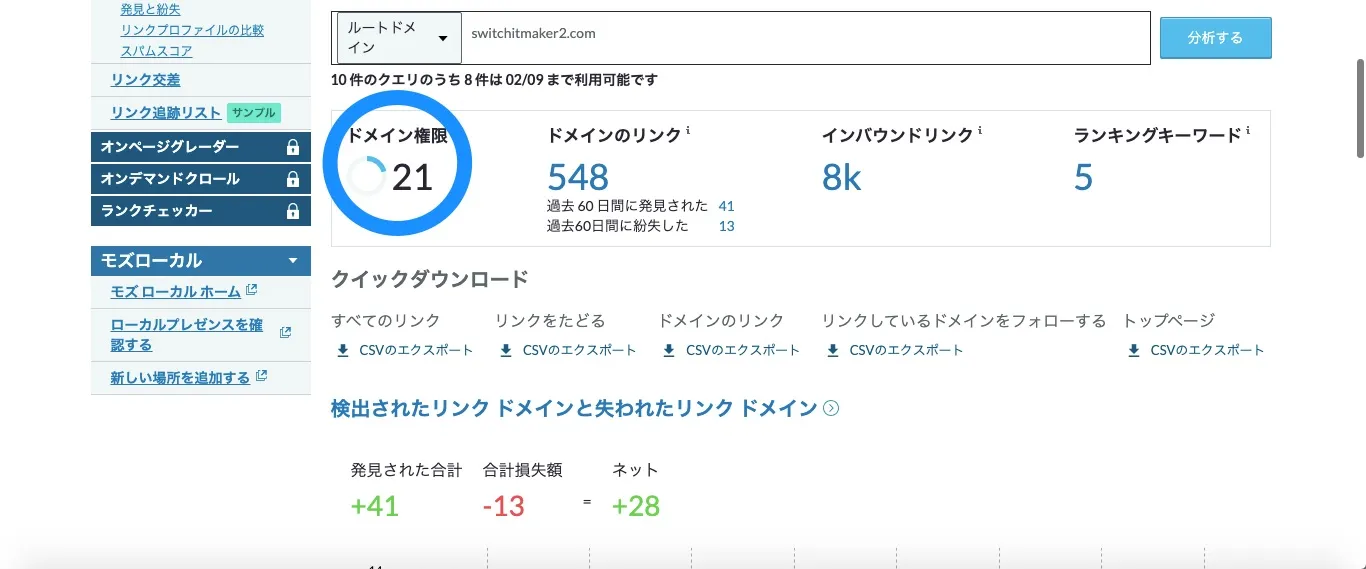Viewport: 1366px width, 569px height.
Task: Click download icon under リンクしているドメインをフォローする
Action: (833, 350)
